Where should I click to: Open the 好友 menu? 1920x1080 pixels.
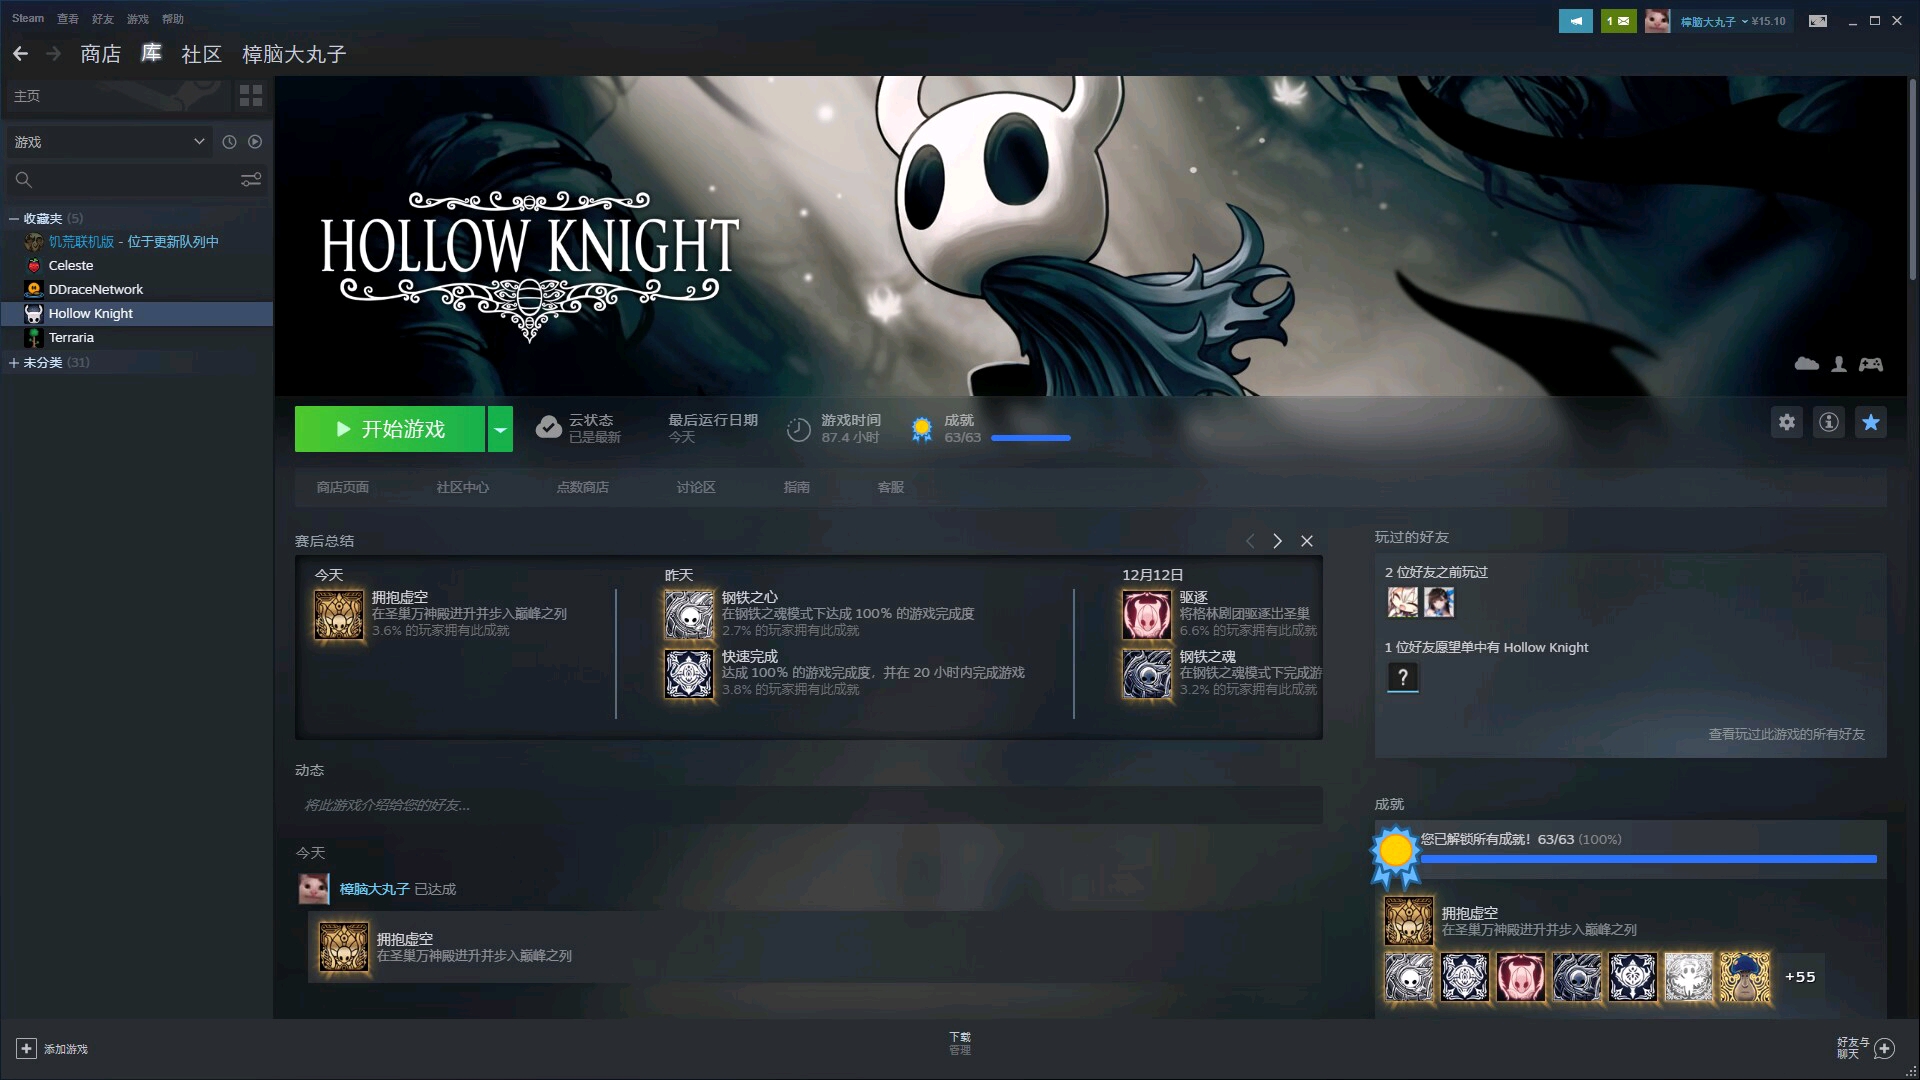(103, 18)
